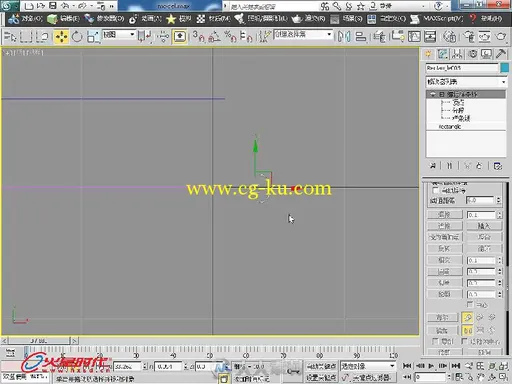Viewport: 512px width, 384px height.
Task: Toggle the 3D snaps button
Action: point(199,37)
